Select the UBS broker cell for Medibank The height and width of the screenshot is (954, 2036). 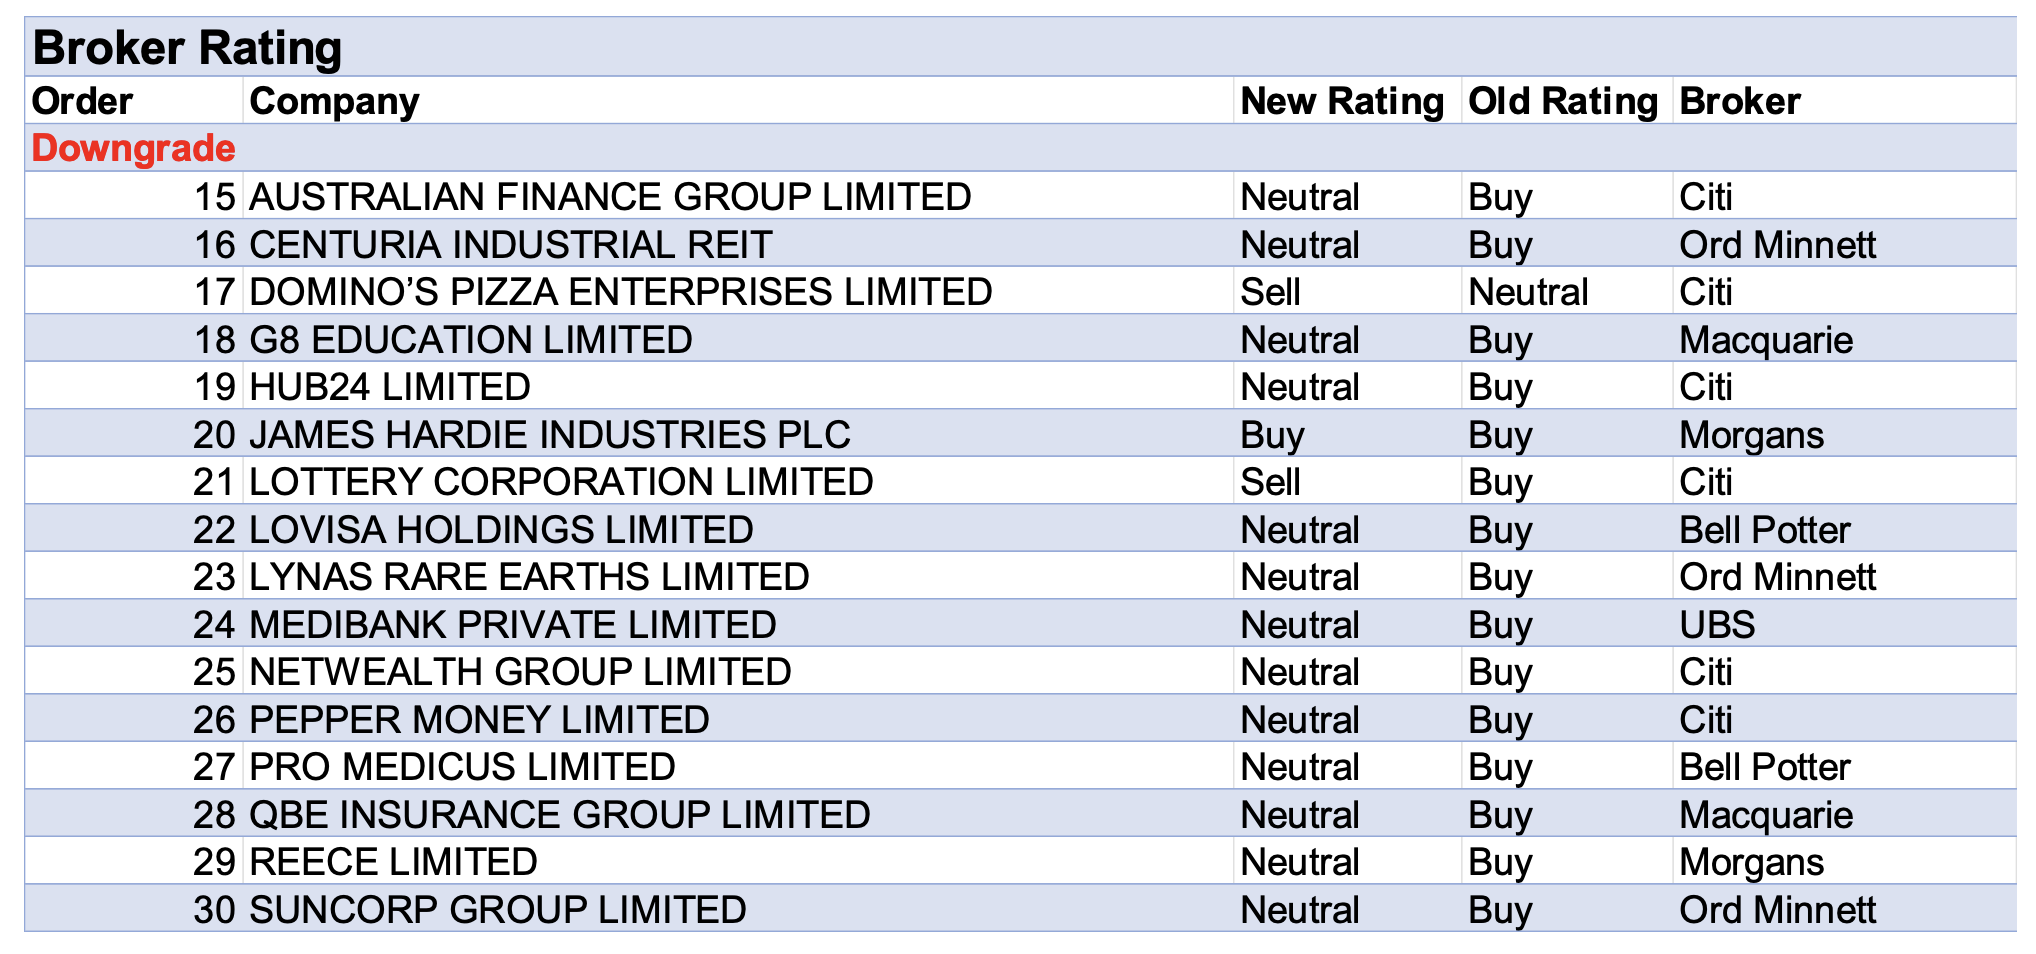point(1717,625)
